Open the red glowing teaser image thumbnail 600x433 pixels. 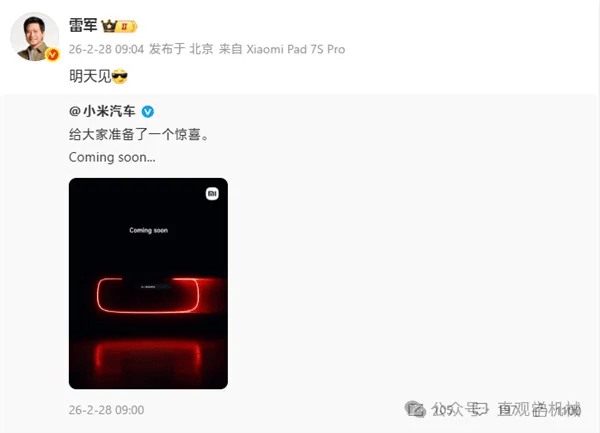(x=148, y=283)
